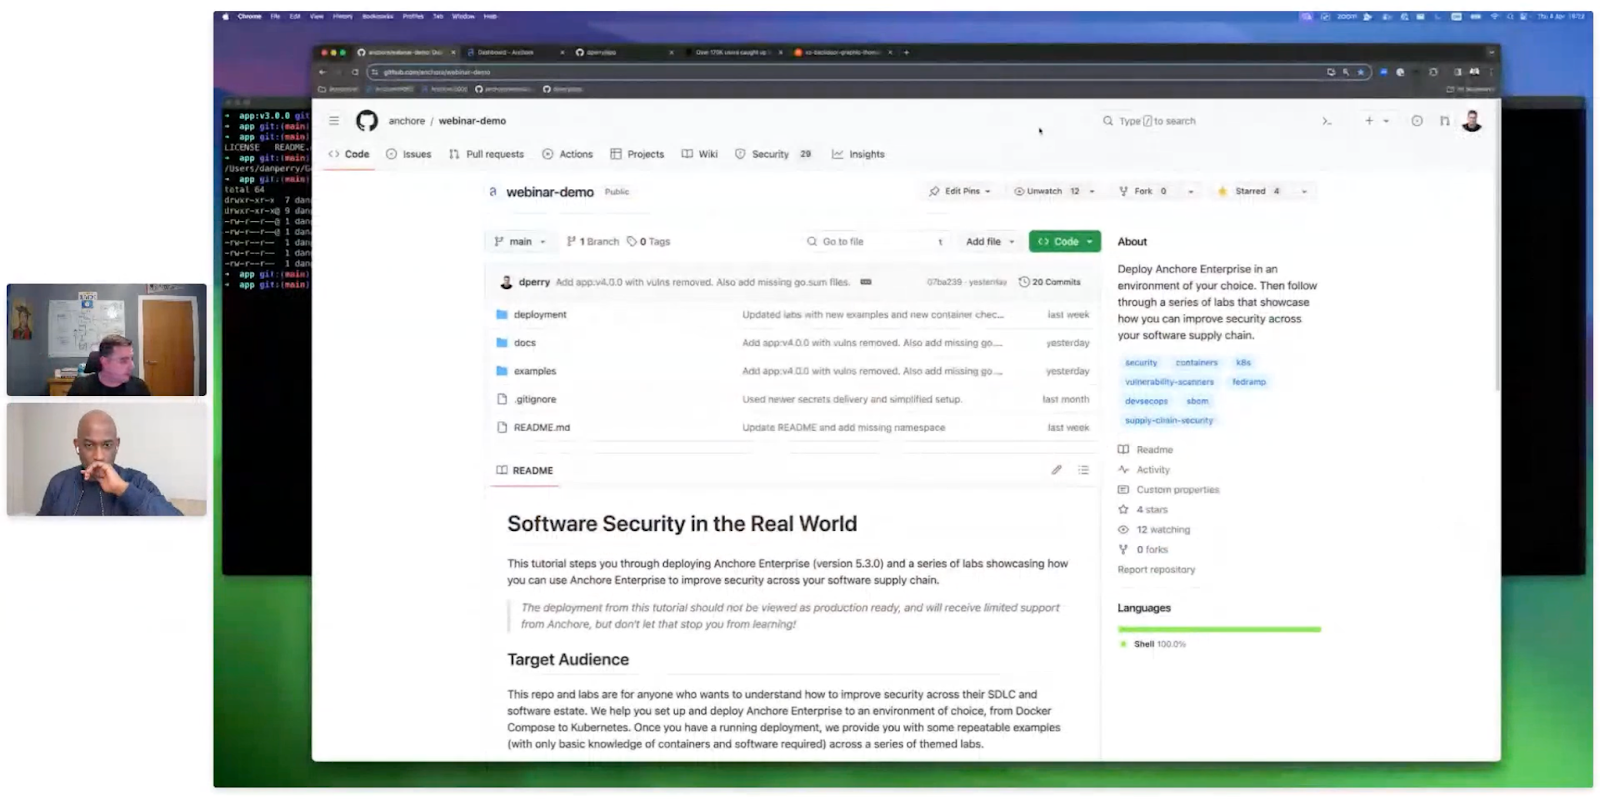The width and height of the screenshot is (1600, 799).
Task: Open the Chrome menu in macOS menu bar
Action: pos(249,16)
